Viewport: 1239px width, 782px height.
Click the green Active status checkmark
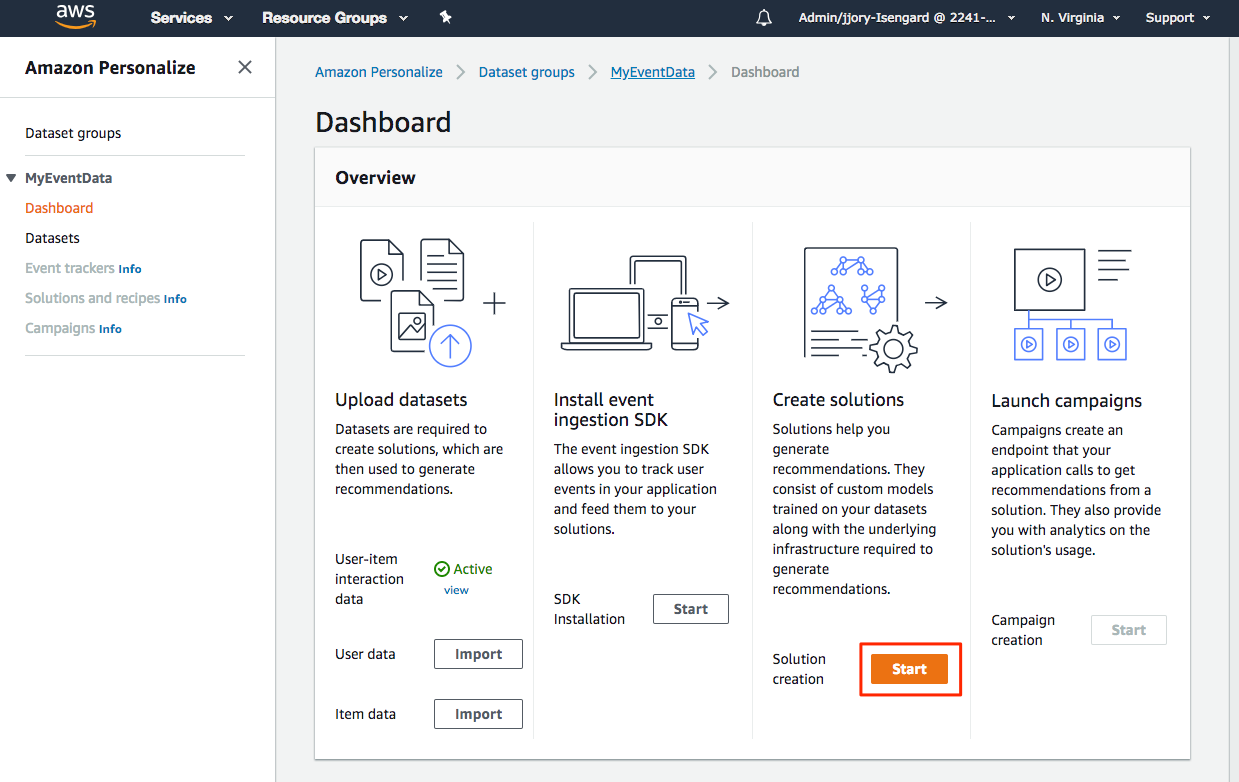[440, 568]
